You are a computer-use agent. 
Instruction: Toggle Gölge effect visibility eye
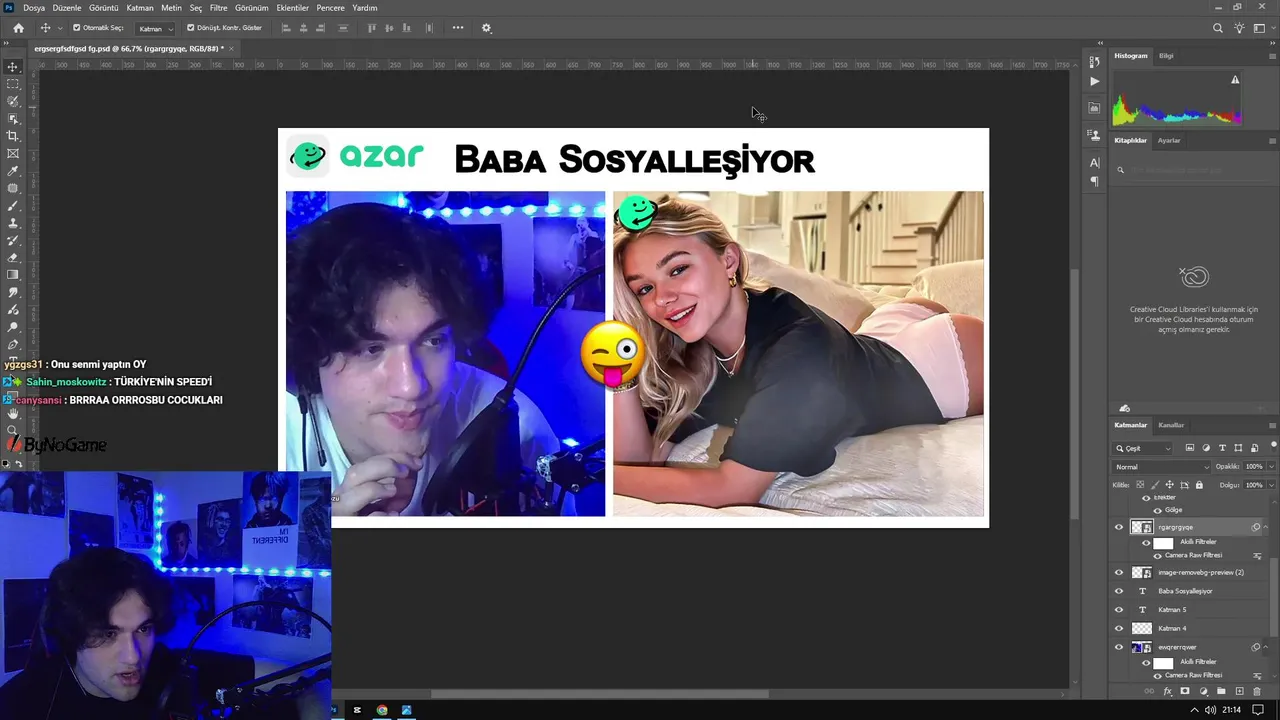tap(1158, 510)
